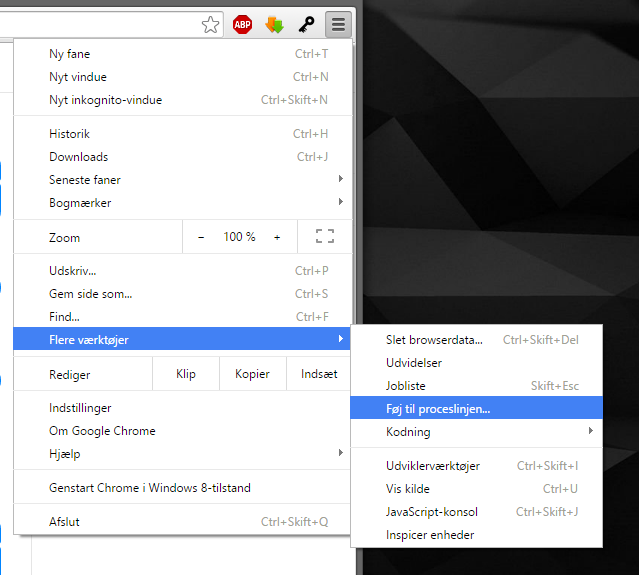The image size is (639, 575).
Task: Click the bookmark star icon
Action: pyautogui.click(x=210, y=25)
